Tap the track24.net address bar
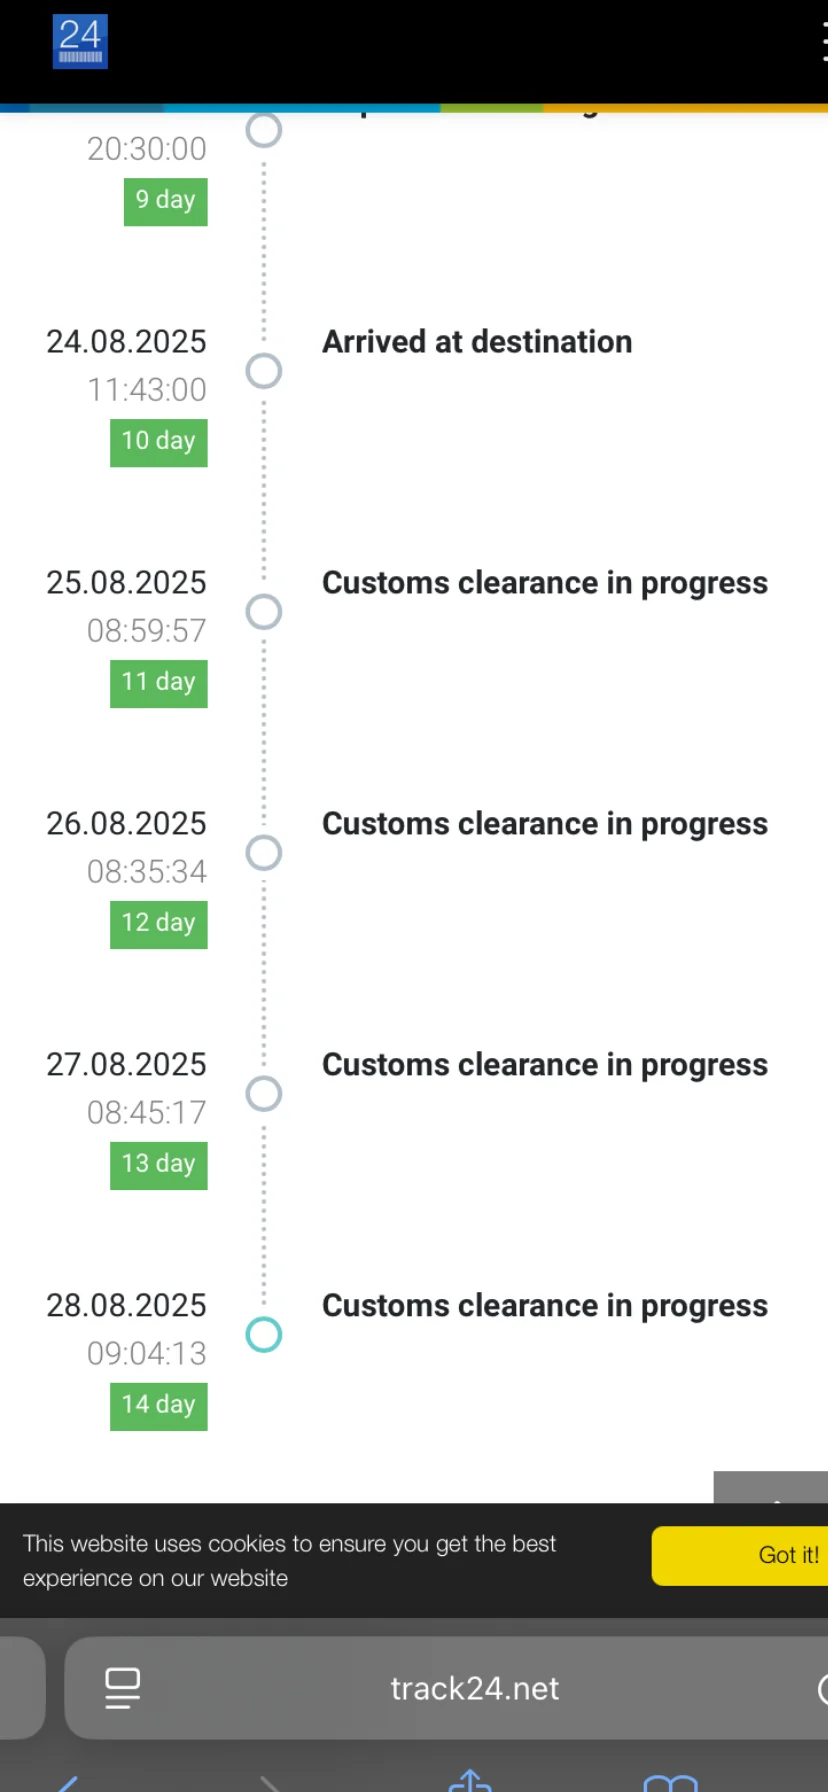 tap(474, 1688)
